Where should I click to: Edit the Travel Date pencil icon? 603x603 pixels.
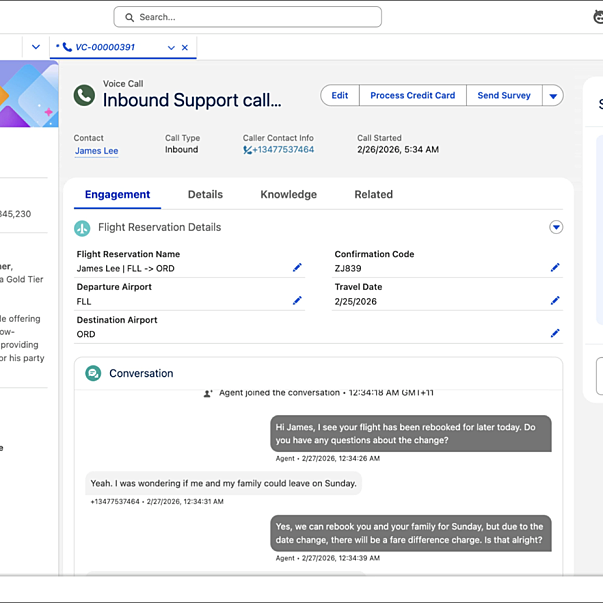click(555, 301)
